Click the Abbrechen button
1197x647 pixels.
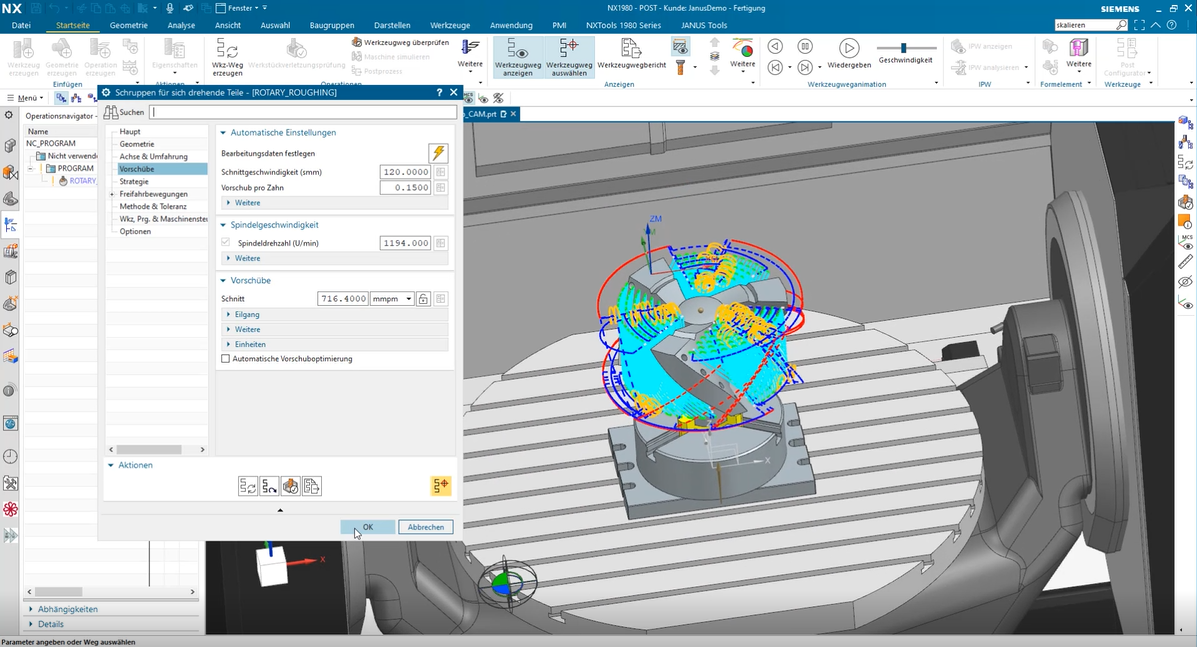click(426, 527)
